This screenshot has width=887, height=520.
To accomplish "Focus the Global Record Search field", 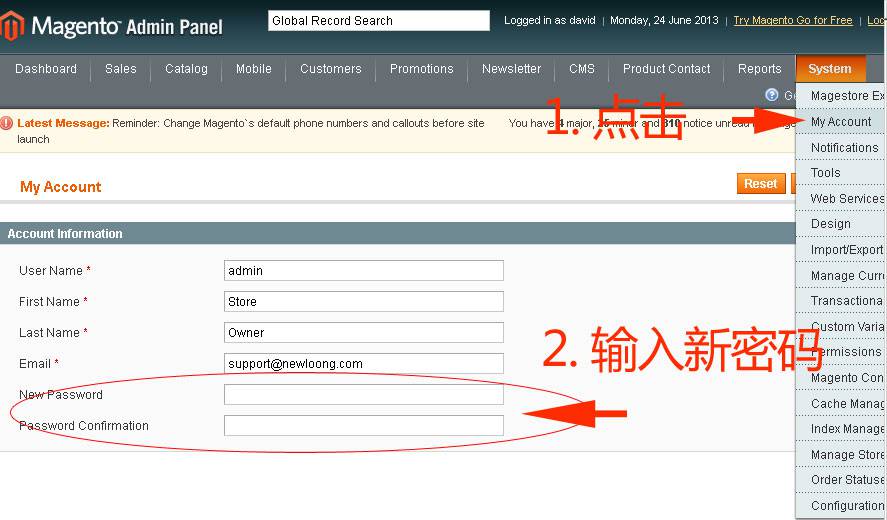I will point(378,21).
